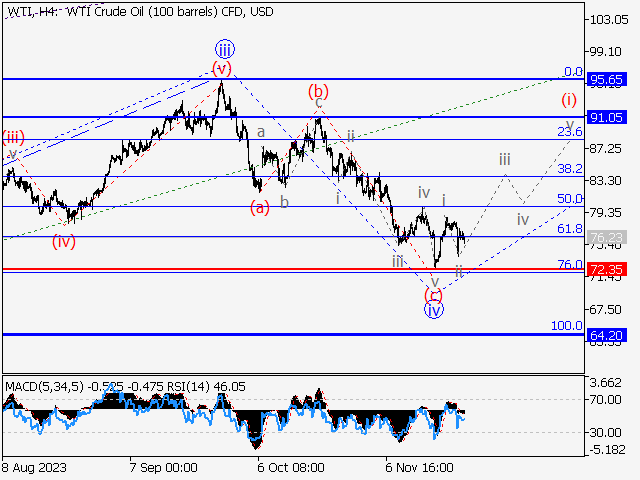Screen dimensions: 640x480
Task: Click the red (i) projected wave label
Action: 569,100
